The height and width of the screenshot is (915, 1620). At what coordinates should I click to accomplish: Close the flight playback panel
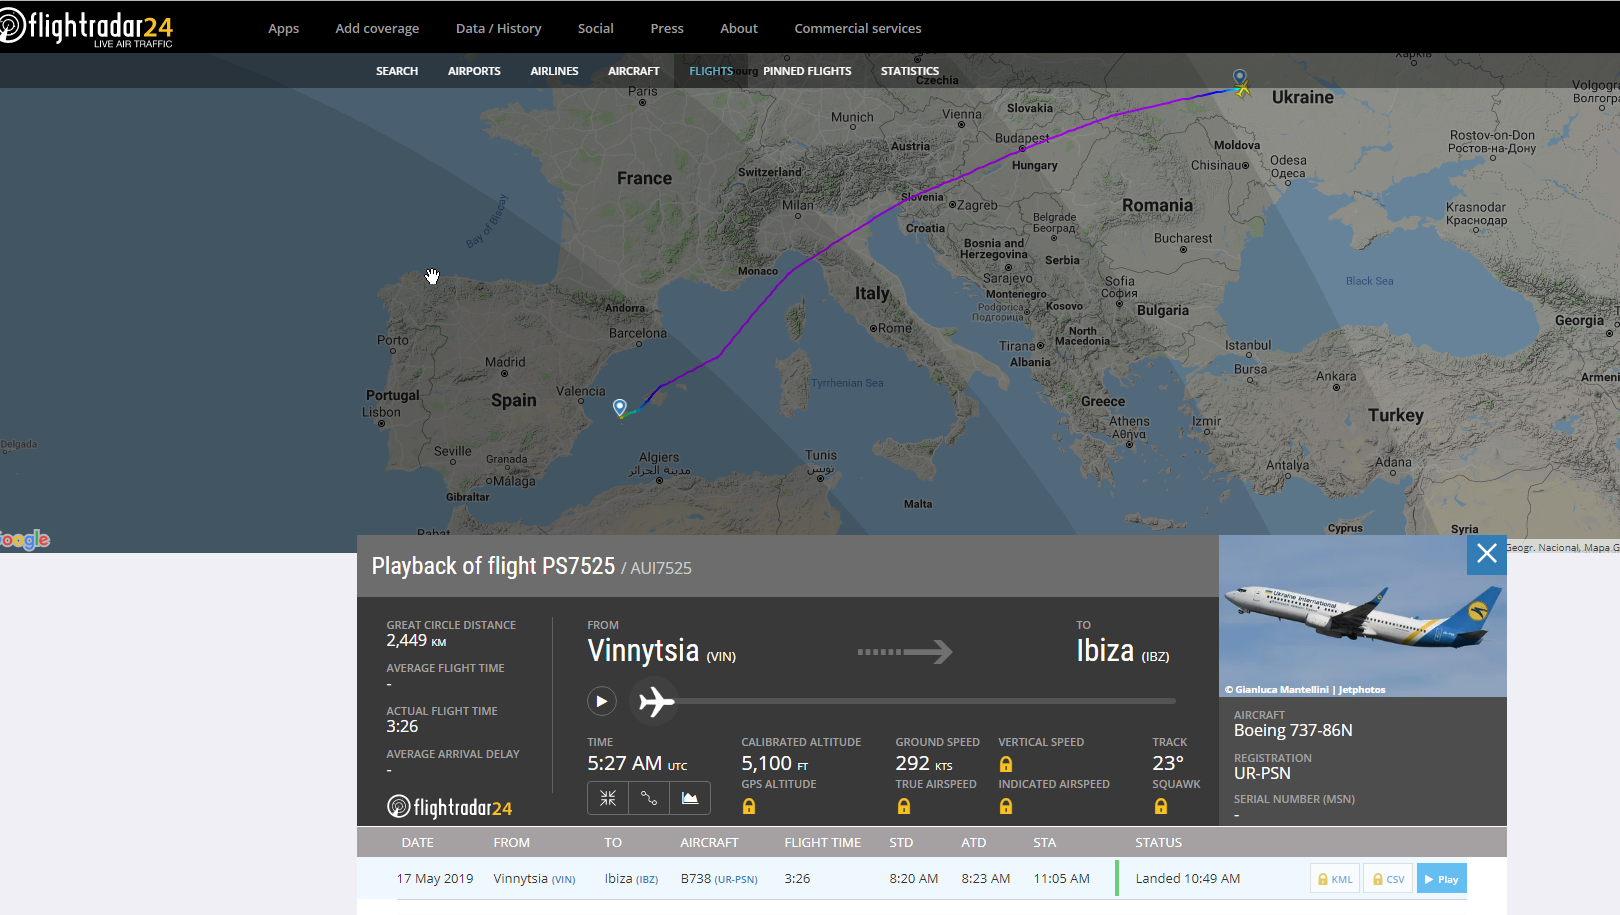pyautogui.click(x=1486, y=554)
